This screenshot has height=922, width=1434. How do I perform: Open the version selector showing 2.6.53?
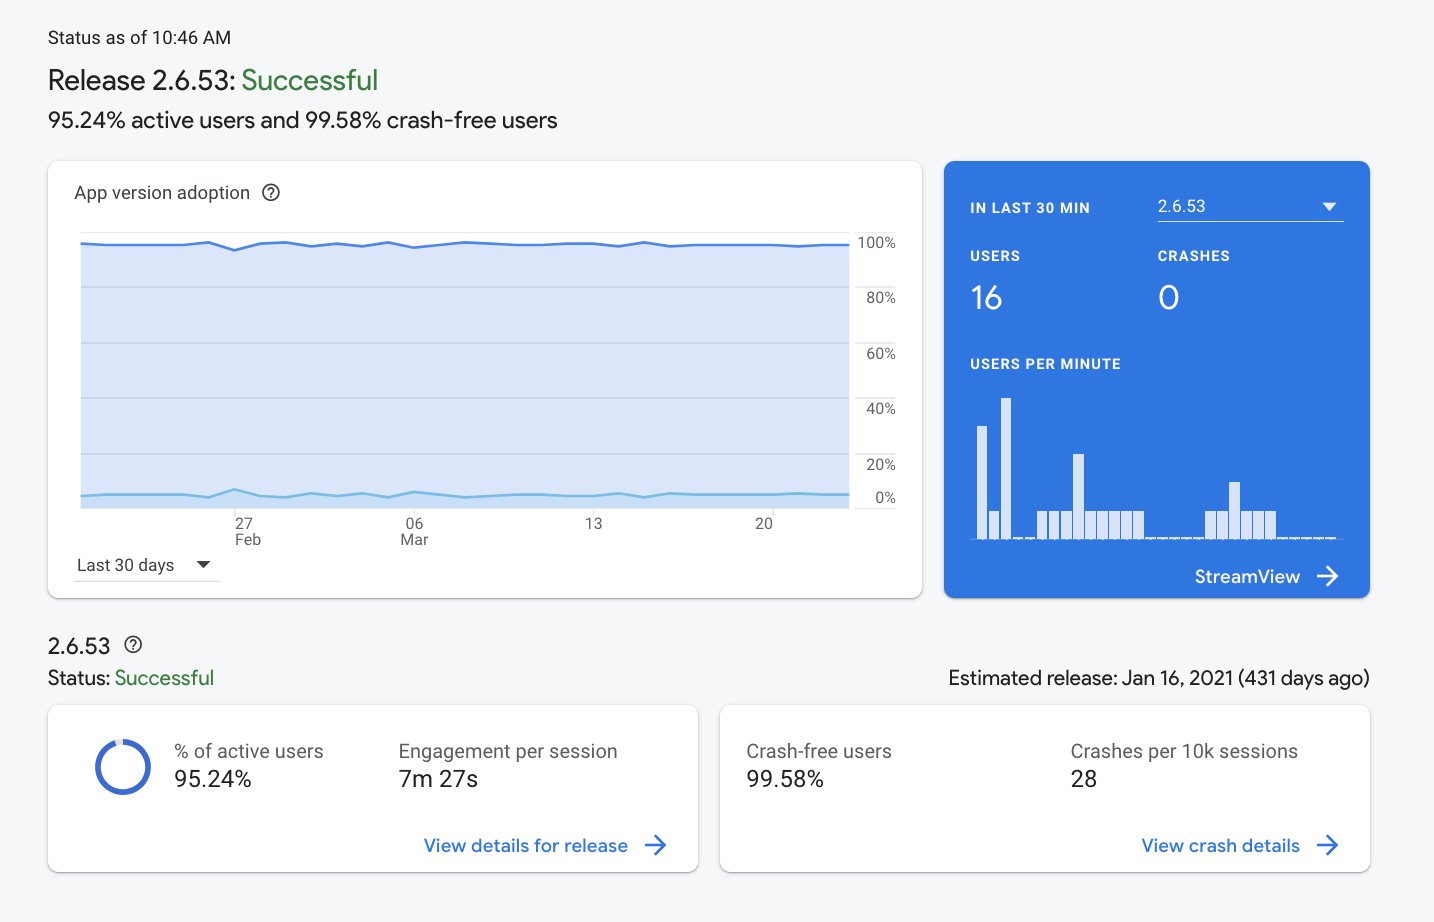[1249, 206]
